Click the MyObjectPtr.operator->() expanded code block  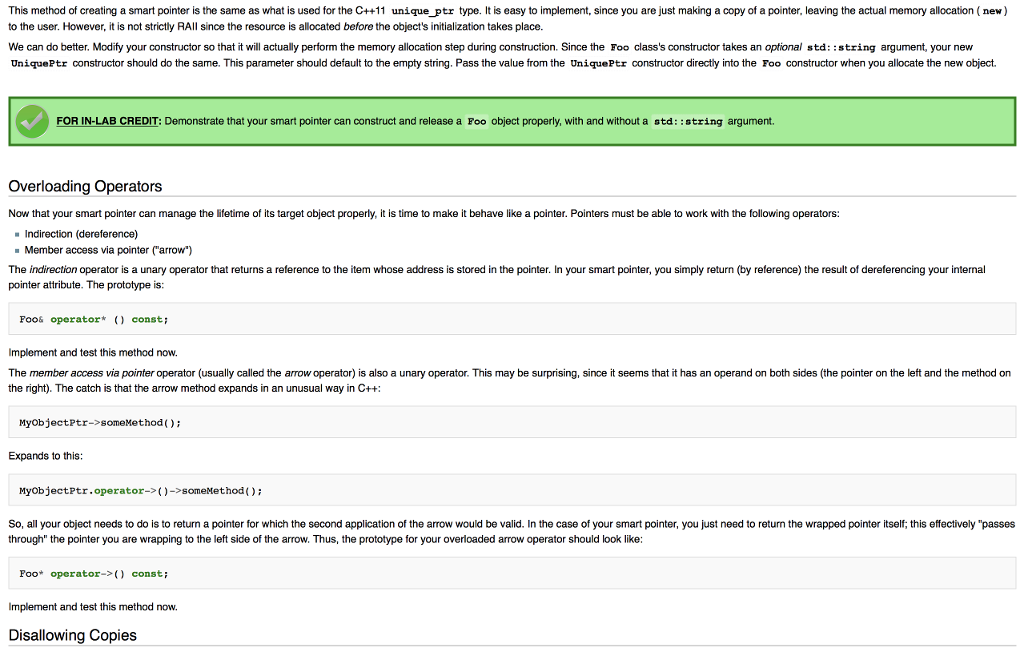tap(141, 491)
